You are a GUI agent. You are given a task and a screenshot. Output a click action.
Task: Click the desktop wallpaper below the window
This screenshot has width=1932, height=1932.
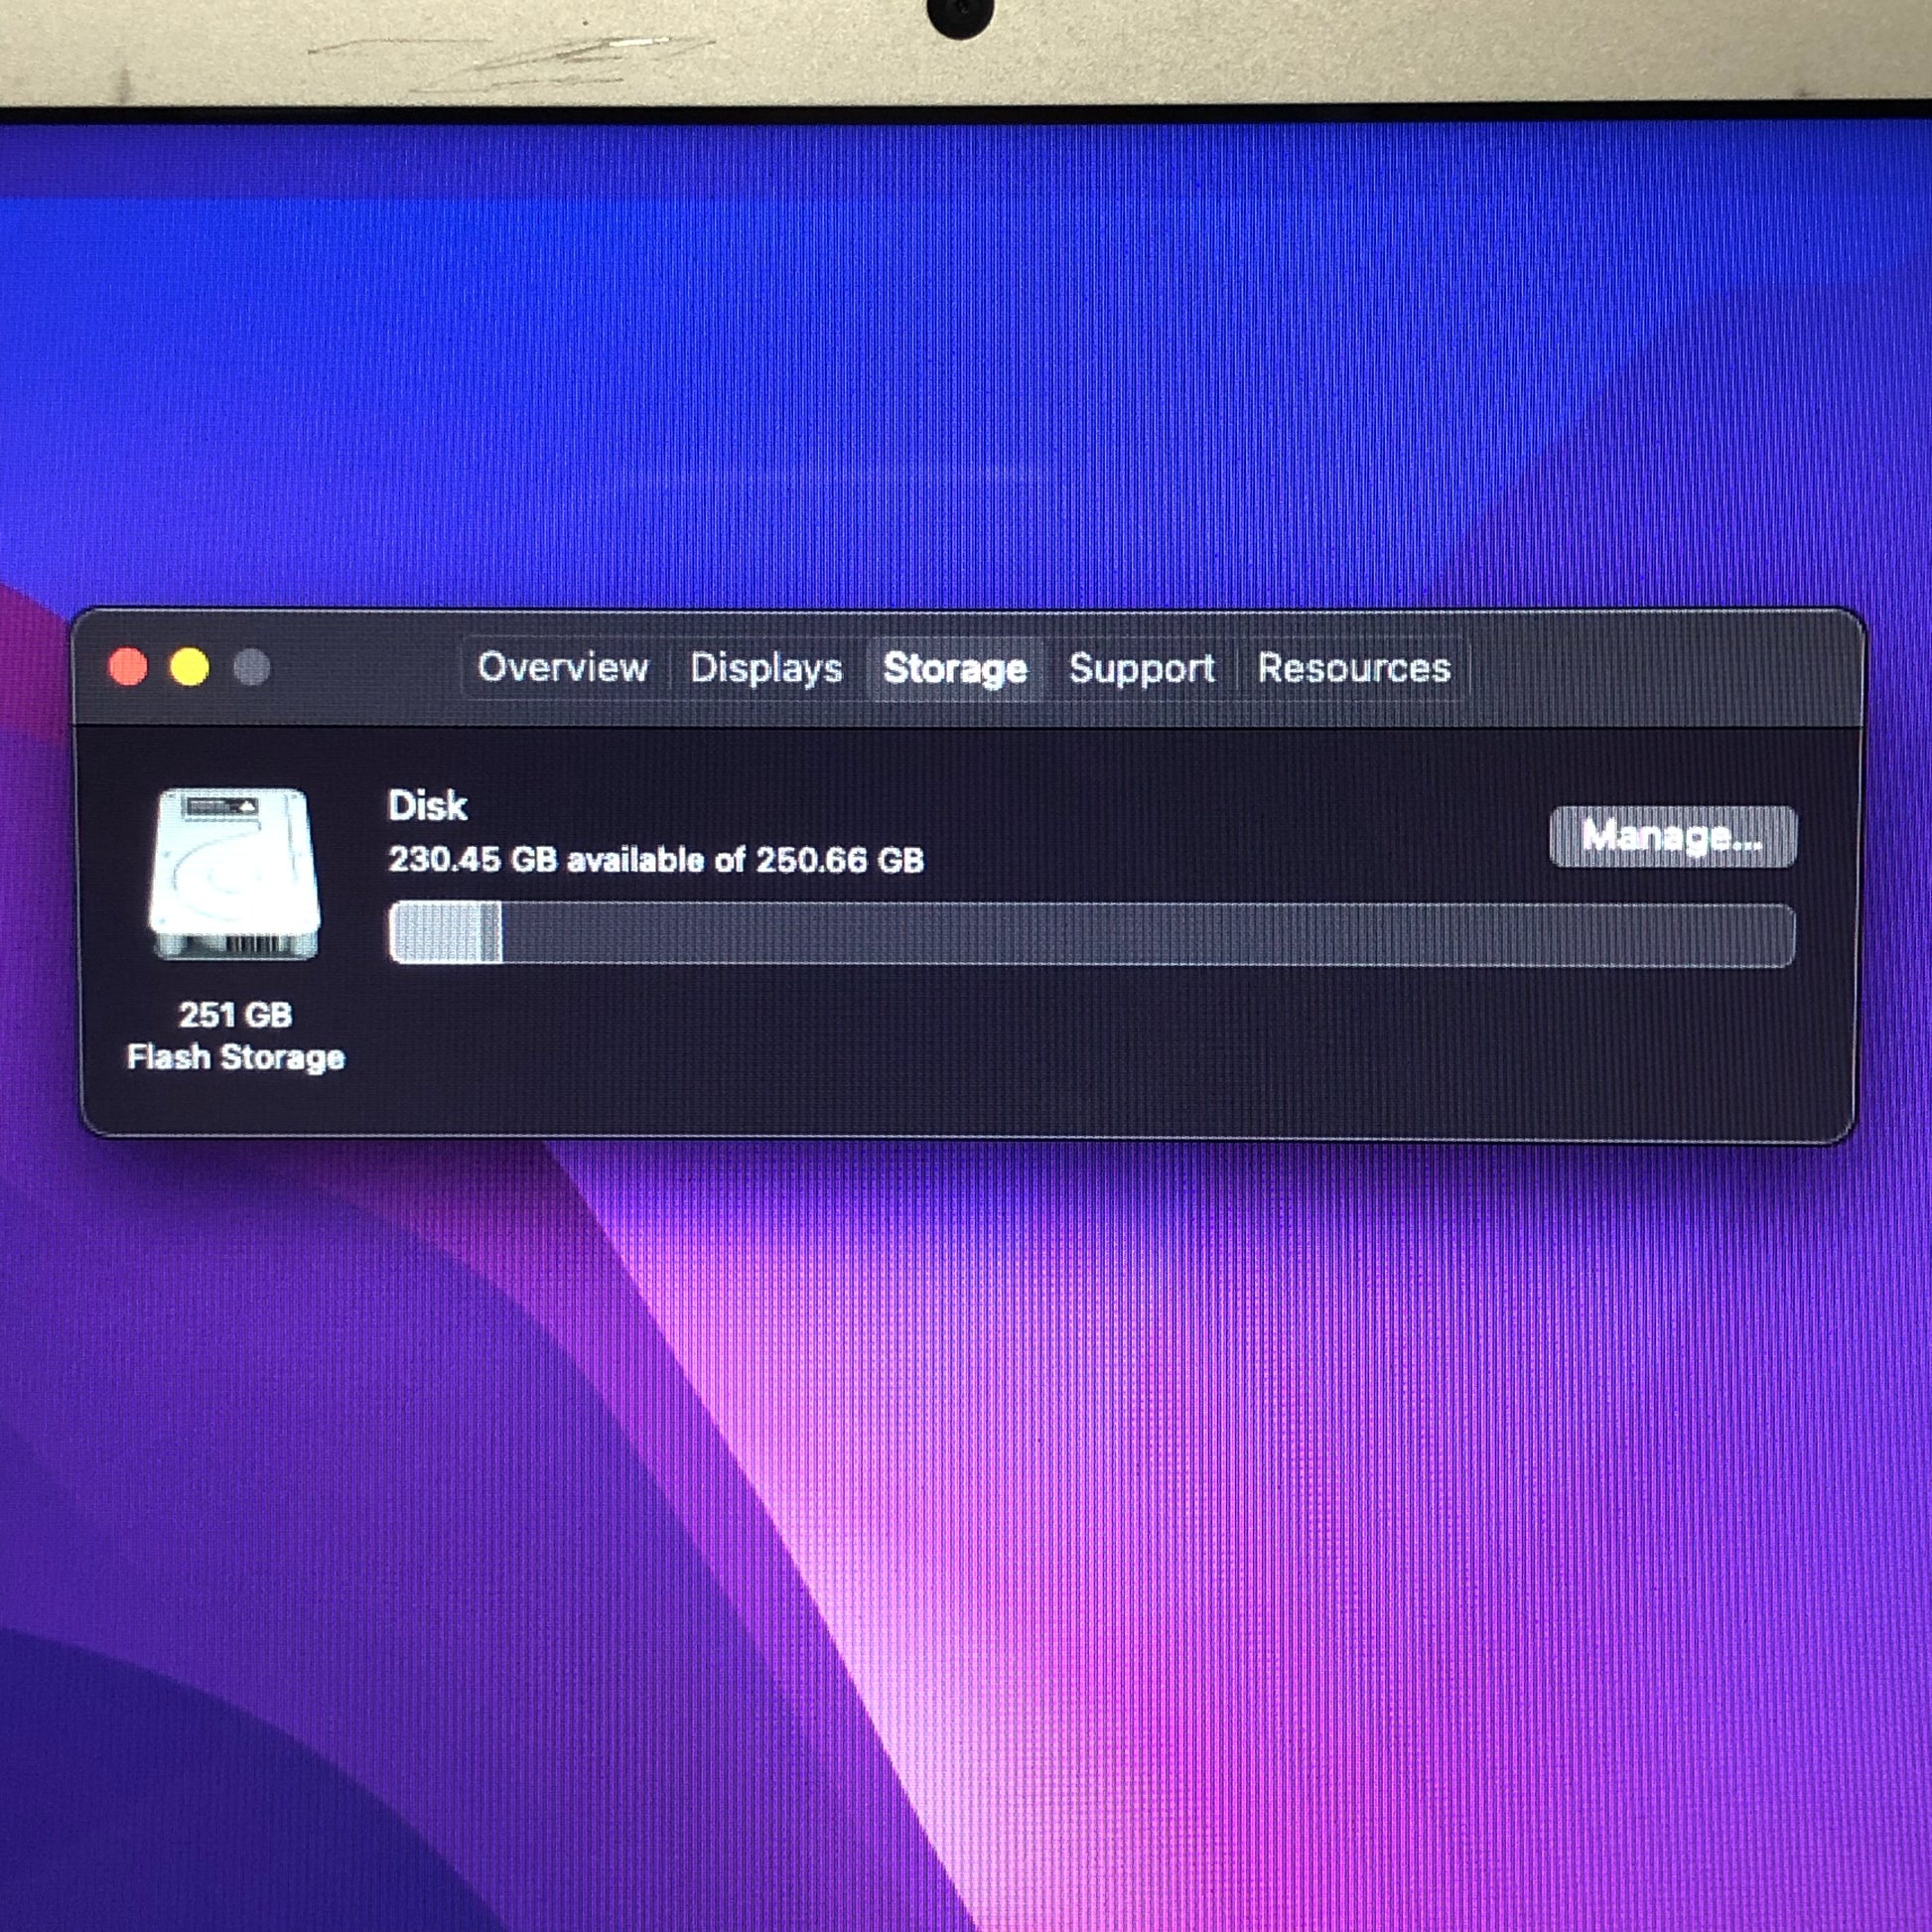point(1000,1500)
